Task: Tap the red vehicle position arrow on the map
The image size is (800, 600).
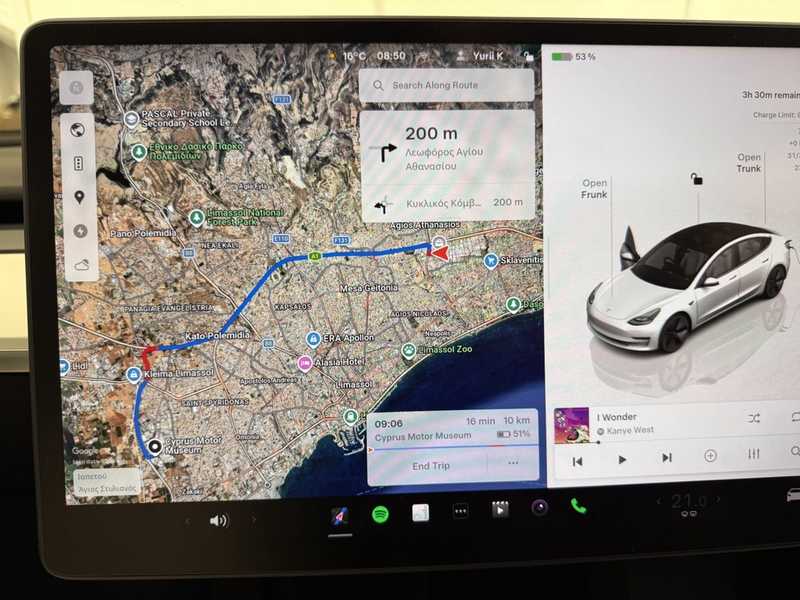Action: [438, 253]
